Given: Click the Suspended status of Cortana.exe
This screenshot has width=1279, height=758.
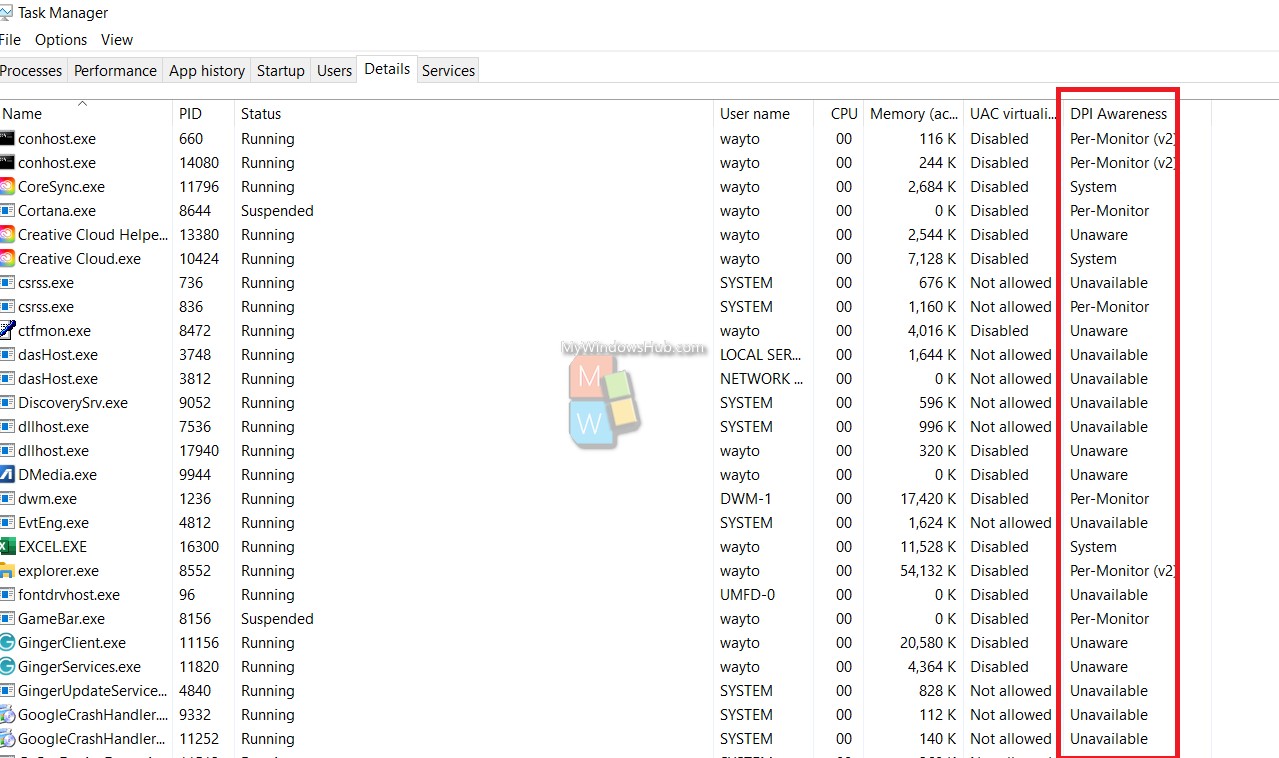Looking at the screenshot, I should click(x=277, y=211).
